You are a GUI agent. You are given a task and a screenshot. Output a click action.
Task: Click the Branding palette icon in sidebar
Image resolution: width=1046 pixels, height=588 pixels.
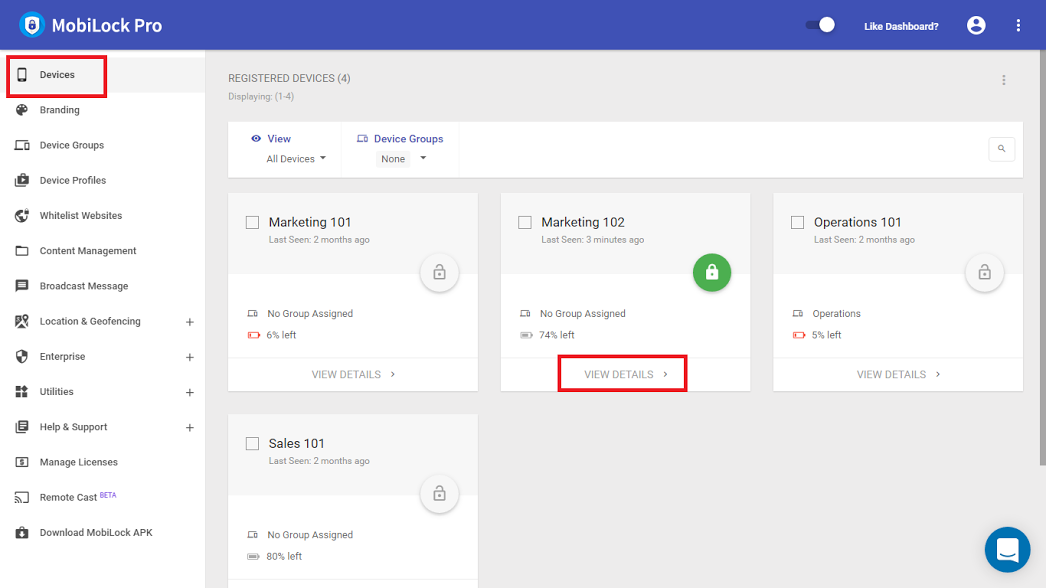tap(22, 109)
